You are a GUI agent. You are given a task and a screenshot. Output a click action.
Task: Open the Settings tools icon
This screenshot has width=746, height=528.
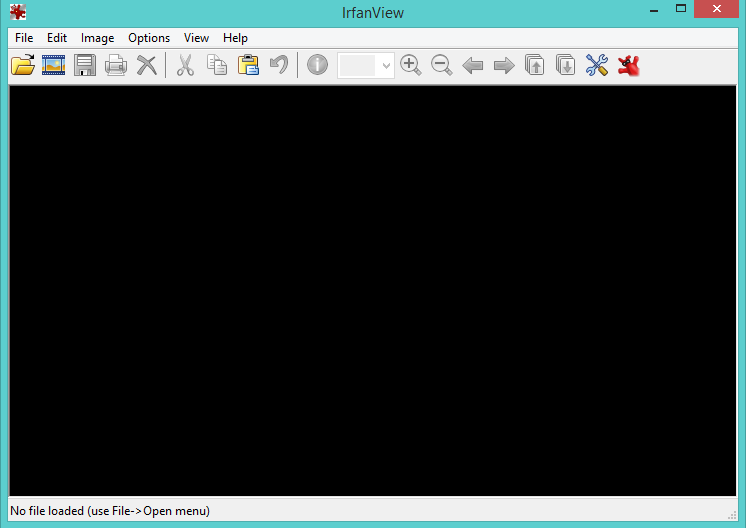coord(597,66)
